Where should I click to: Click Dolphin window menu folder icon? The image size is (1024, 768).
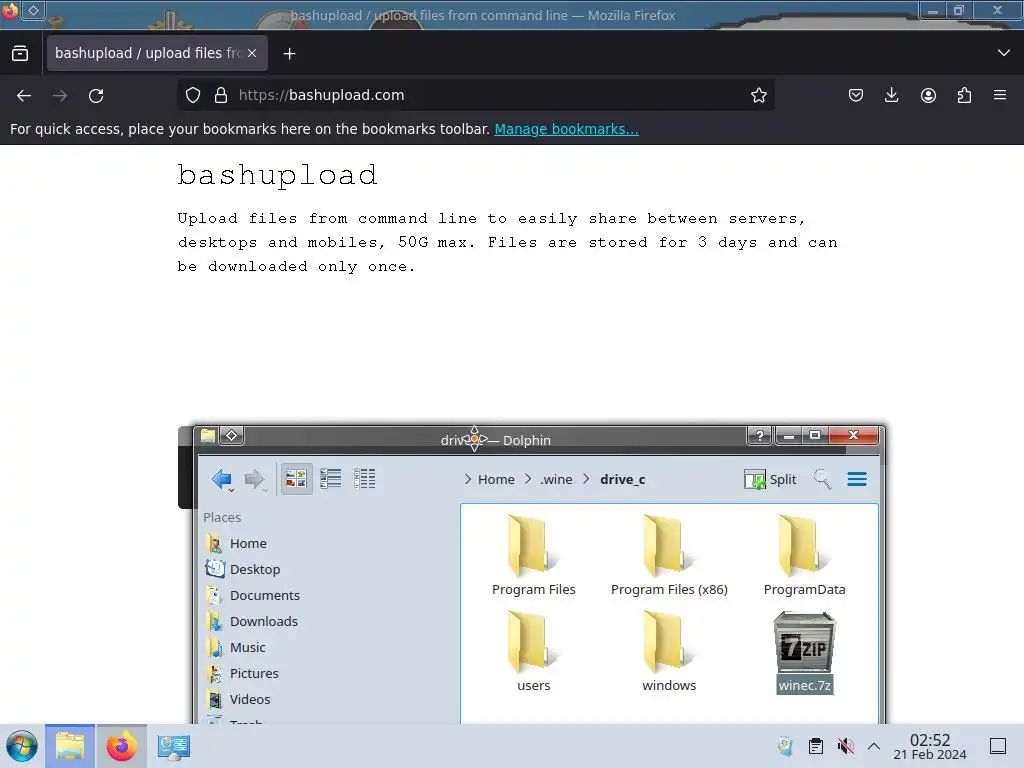tap(208, 436)
